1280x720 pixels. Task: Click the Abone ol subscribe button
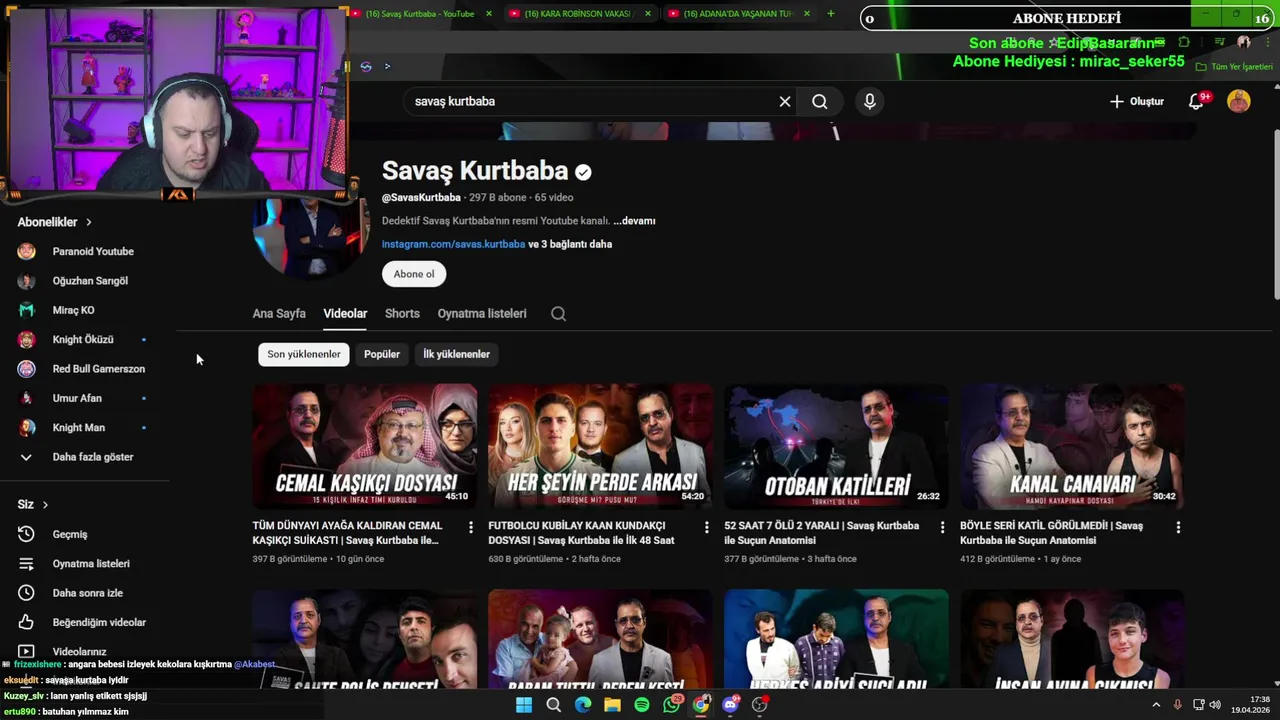(x=414, y=274)
